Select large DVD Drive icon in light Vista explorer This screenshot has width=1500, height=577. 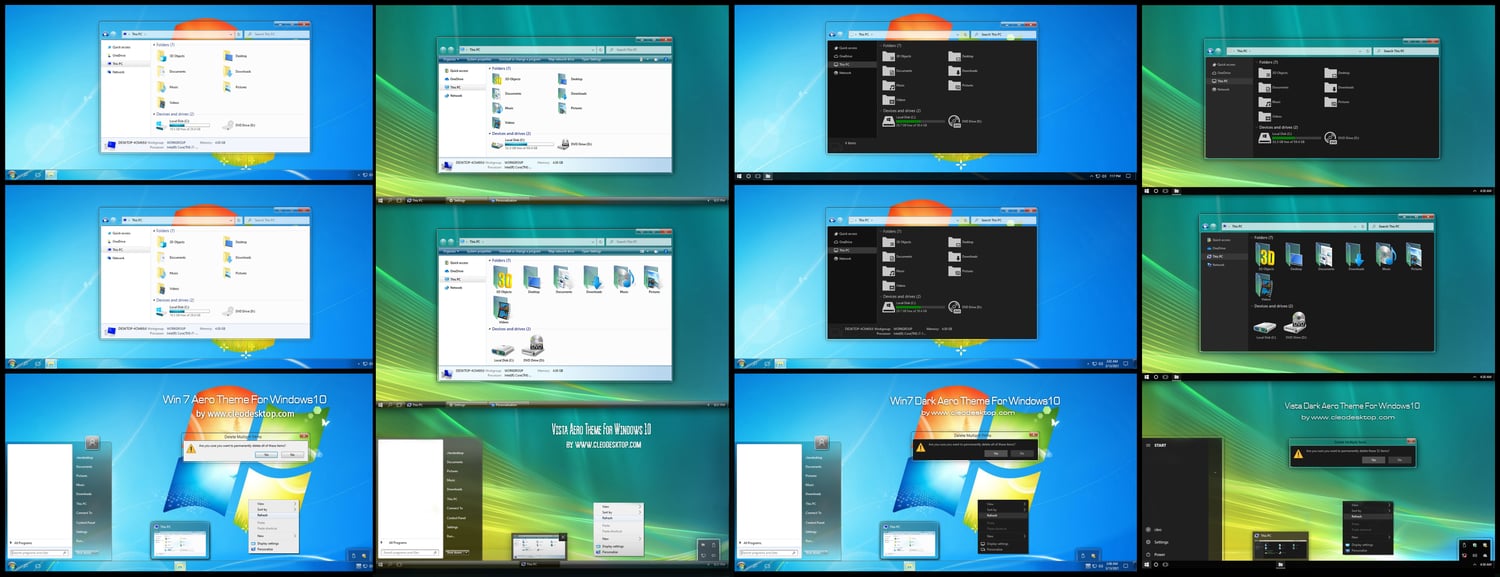tap(534, 346)
